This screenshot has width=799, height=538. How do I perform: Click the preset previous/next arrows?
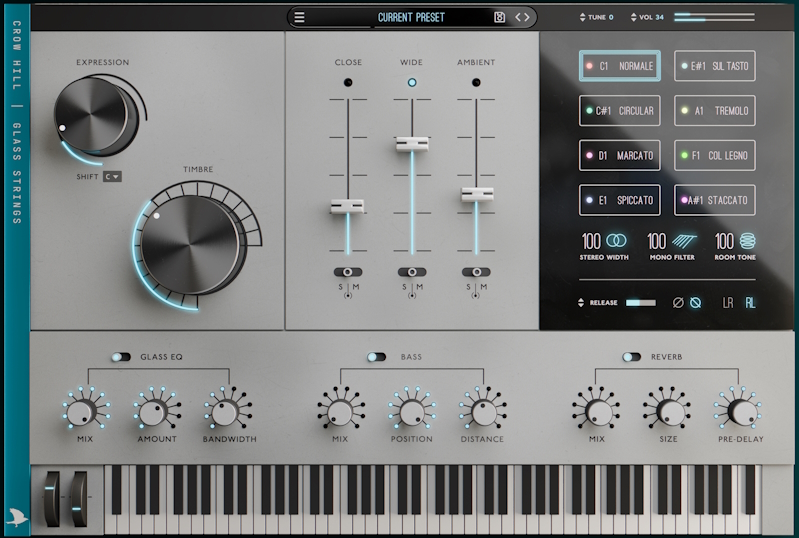(523, 17)
